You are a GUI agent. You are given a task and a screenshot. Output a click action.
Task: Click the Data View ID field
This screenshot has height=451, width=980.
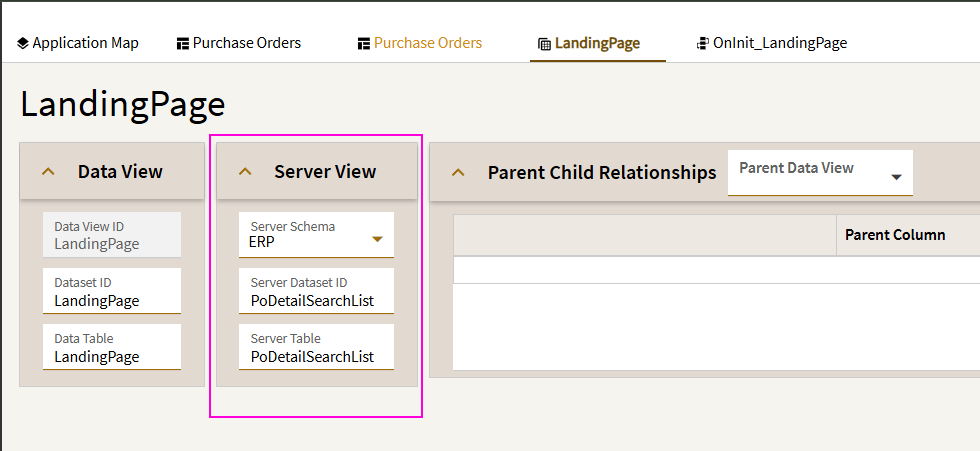112,235
